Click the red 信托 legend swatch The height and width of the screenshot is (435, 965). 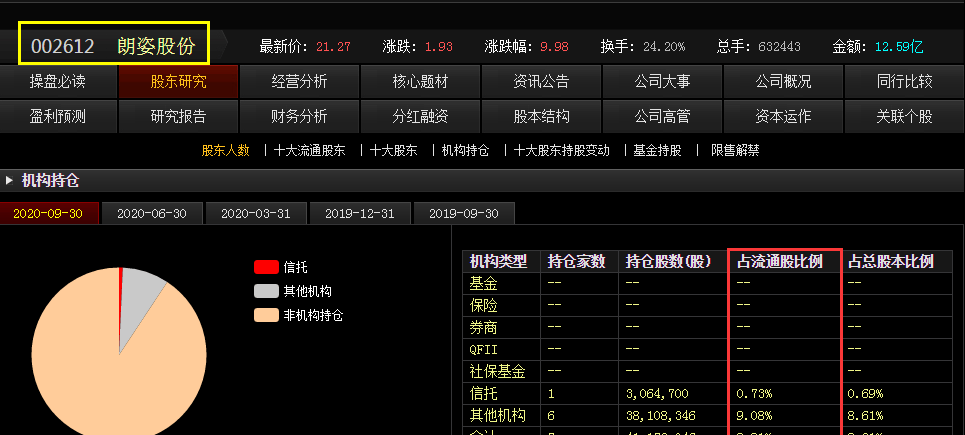[x=266, y=267]
